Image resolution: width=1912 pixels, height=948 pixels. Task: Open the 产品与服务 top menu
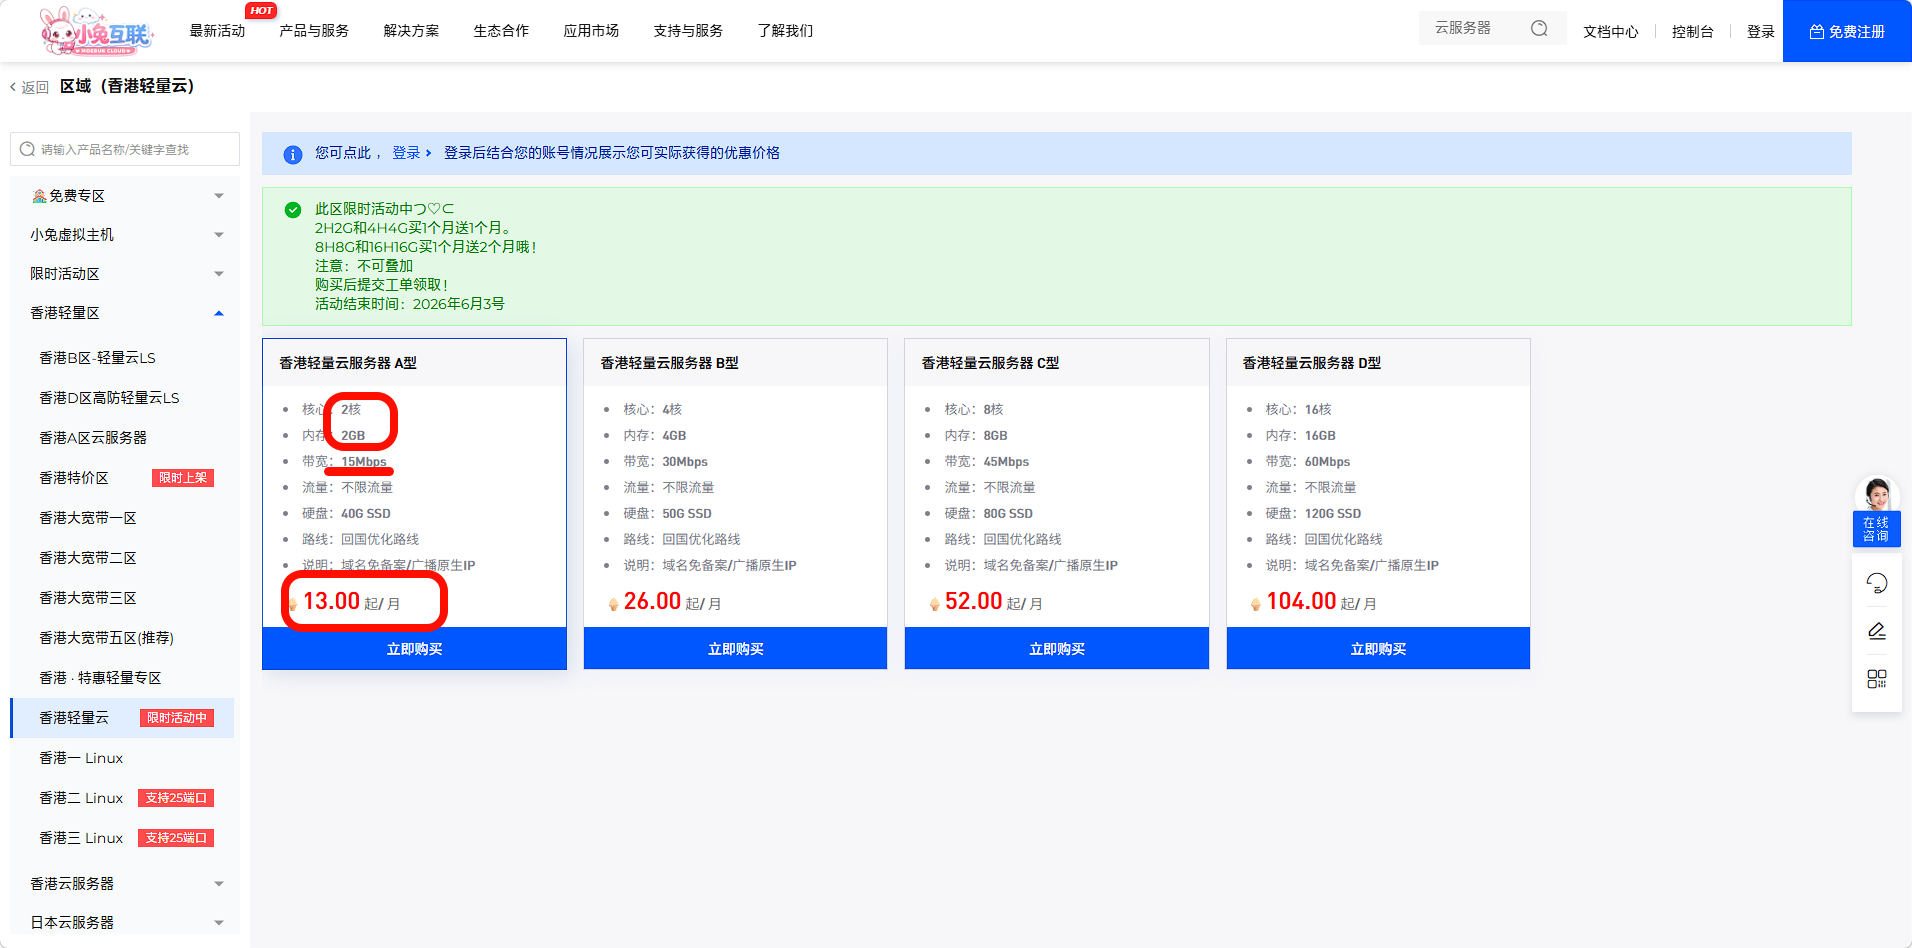[x=314, y=31]
